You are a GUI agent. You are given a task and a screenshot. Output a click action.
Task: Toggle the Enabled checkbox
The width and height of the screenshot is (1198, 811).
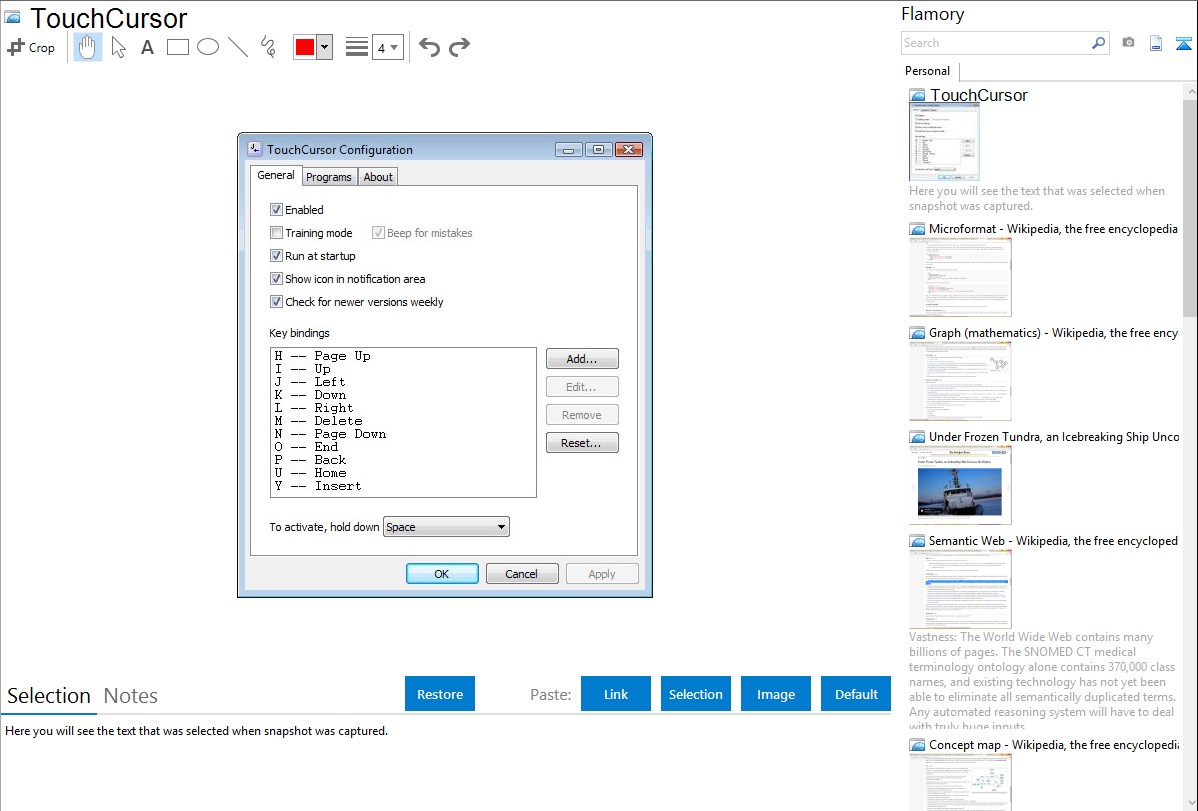coord(277,210)
